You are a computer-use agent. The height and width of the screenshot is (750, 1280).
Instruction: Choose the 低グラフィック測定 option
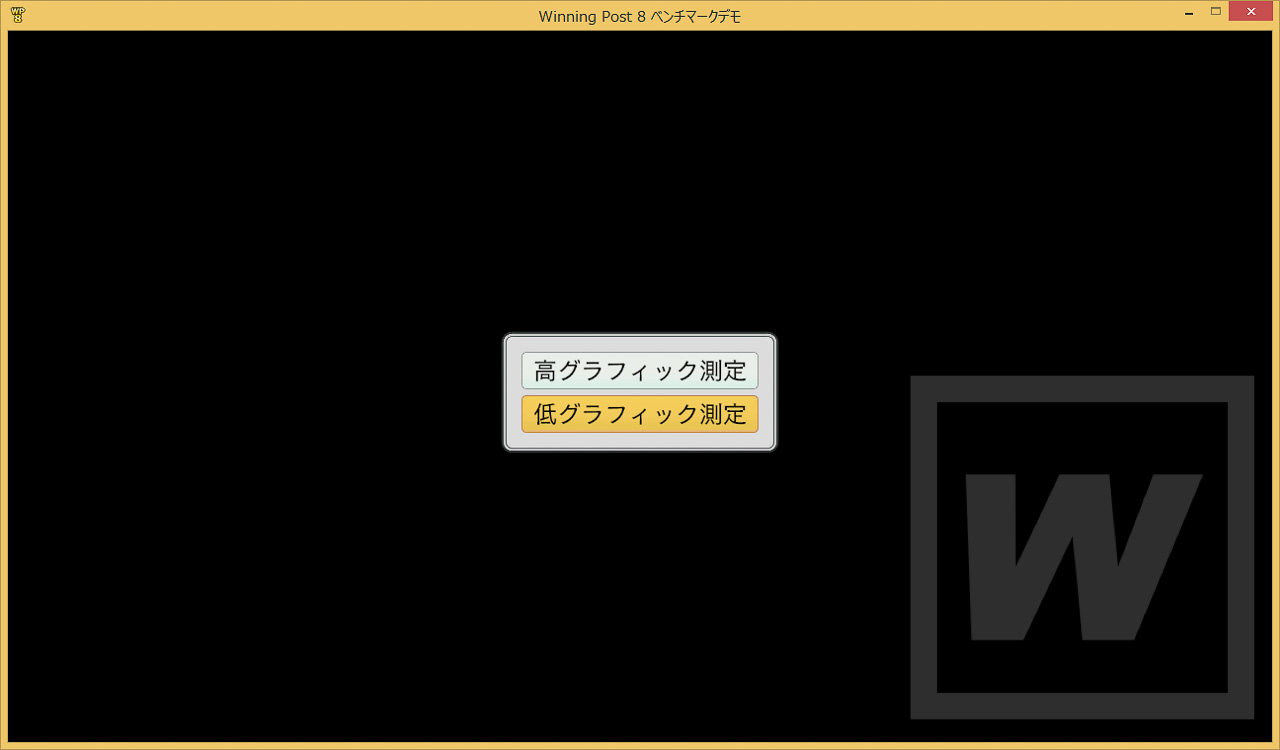[x=640, y=414]
